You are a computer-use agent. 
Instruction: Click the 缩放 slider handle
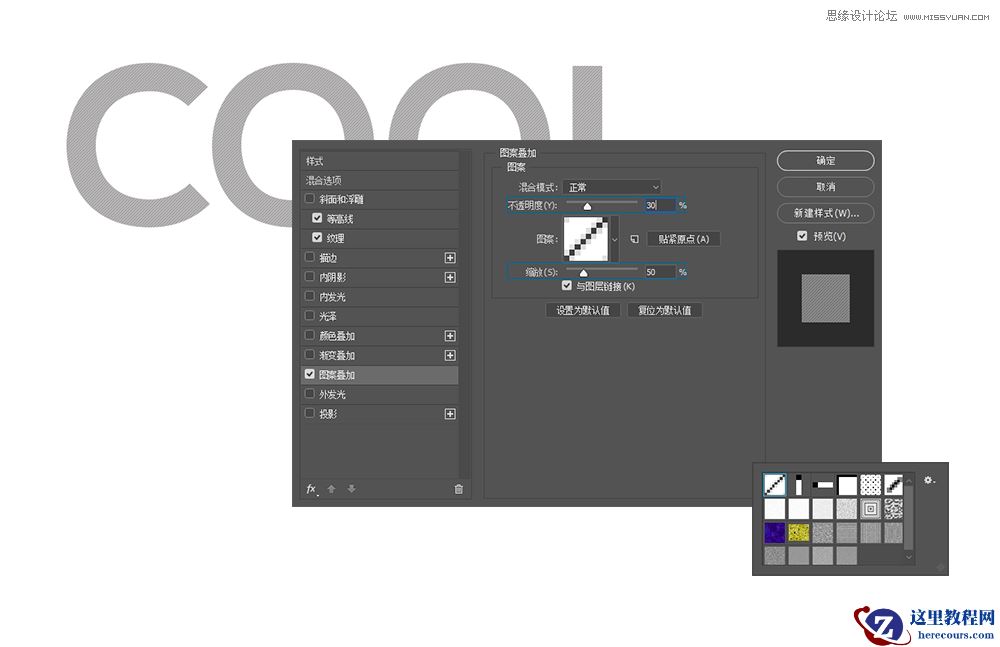tap(584, 273)
